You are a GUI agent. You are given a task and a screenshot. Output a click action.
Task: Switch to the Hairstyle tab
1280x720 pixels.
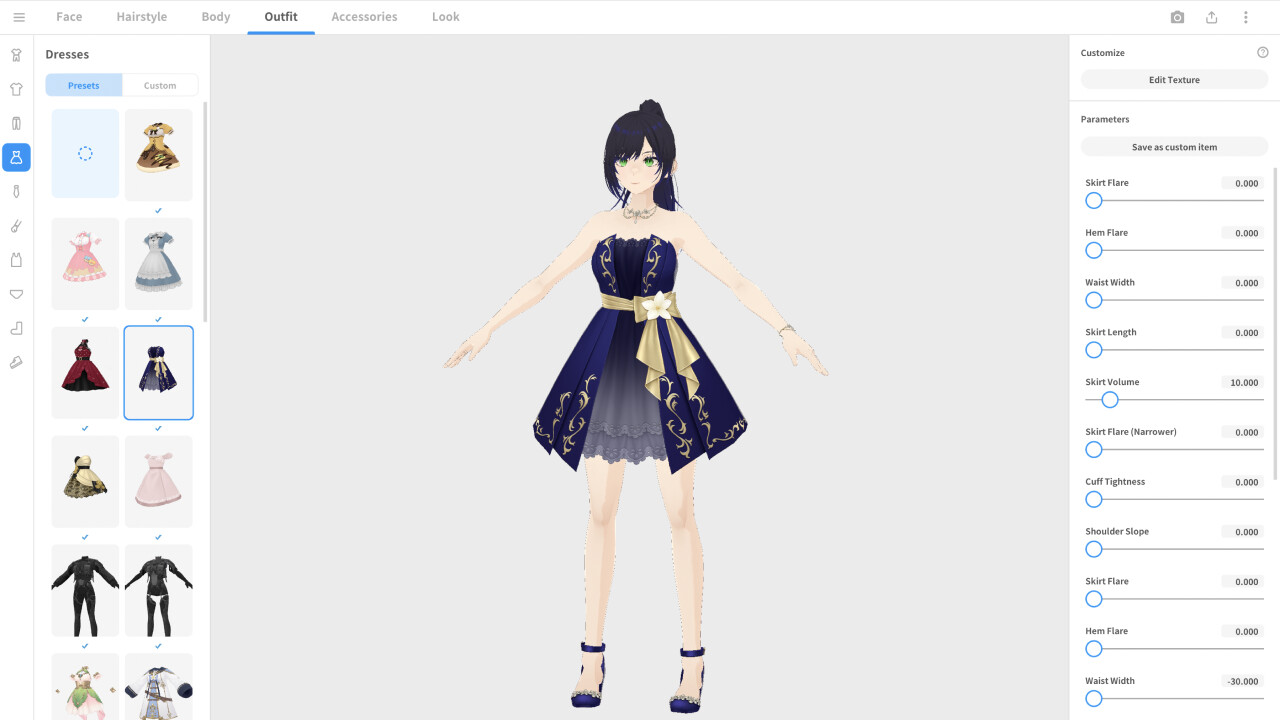point(141,16)
